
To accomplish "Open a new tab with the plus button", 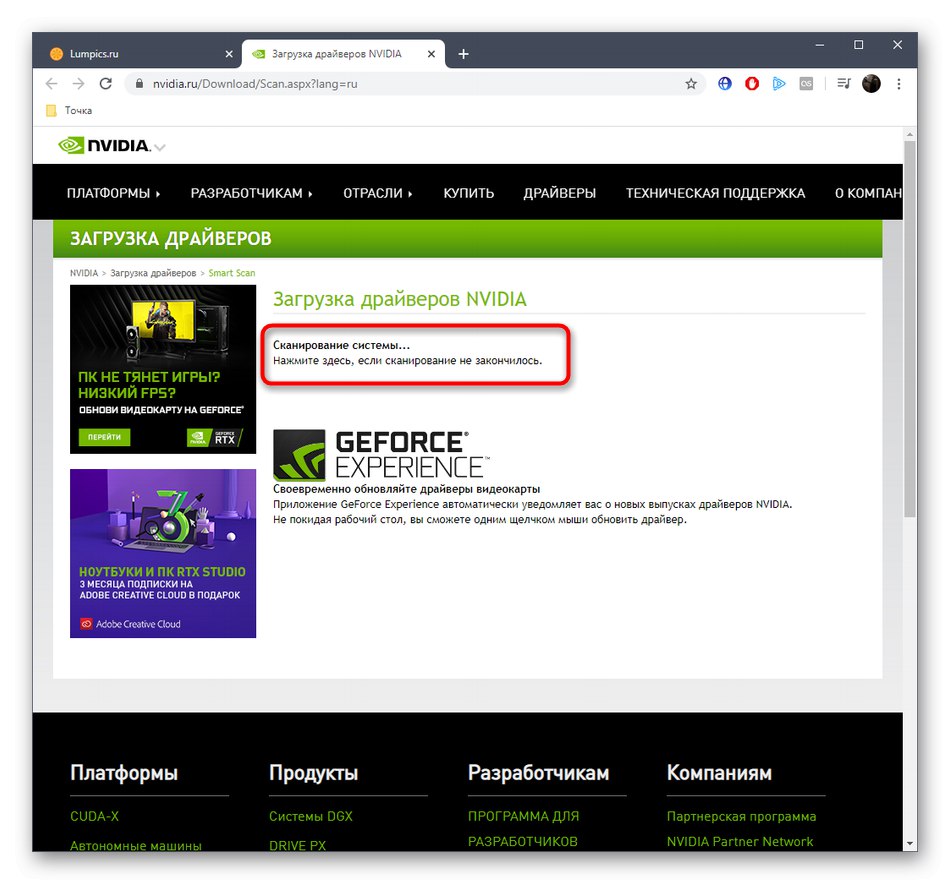I will click(463, 54).
